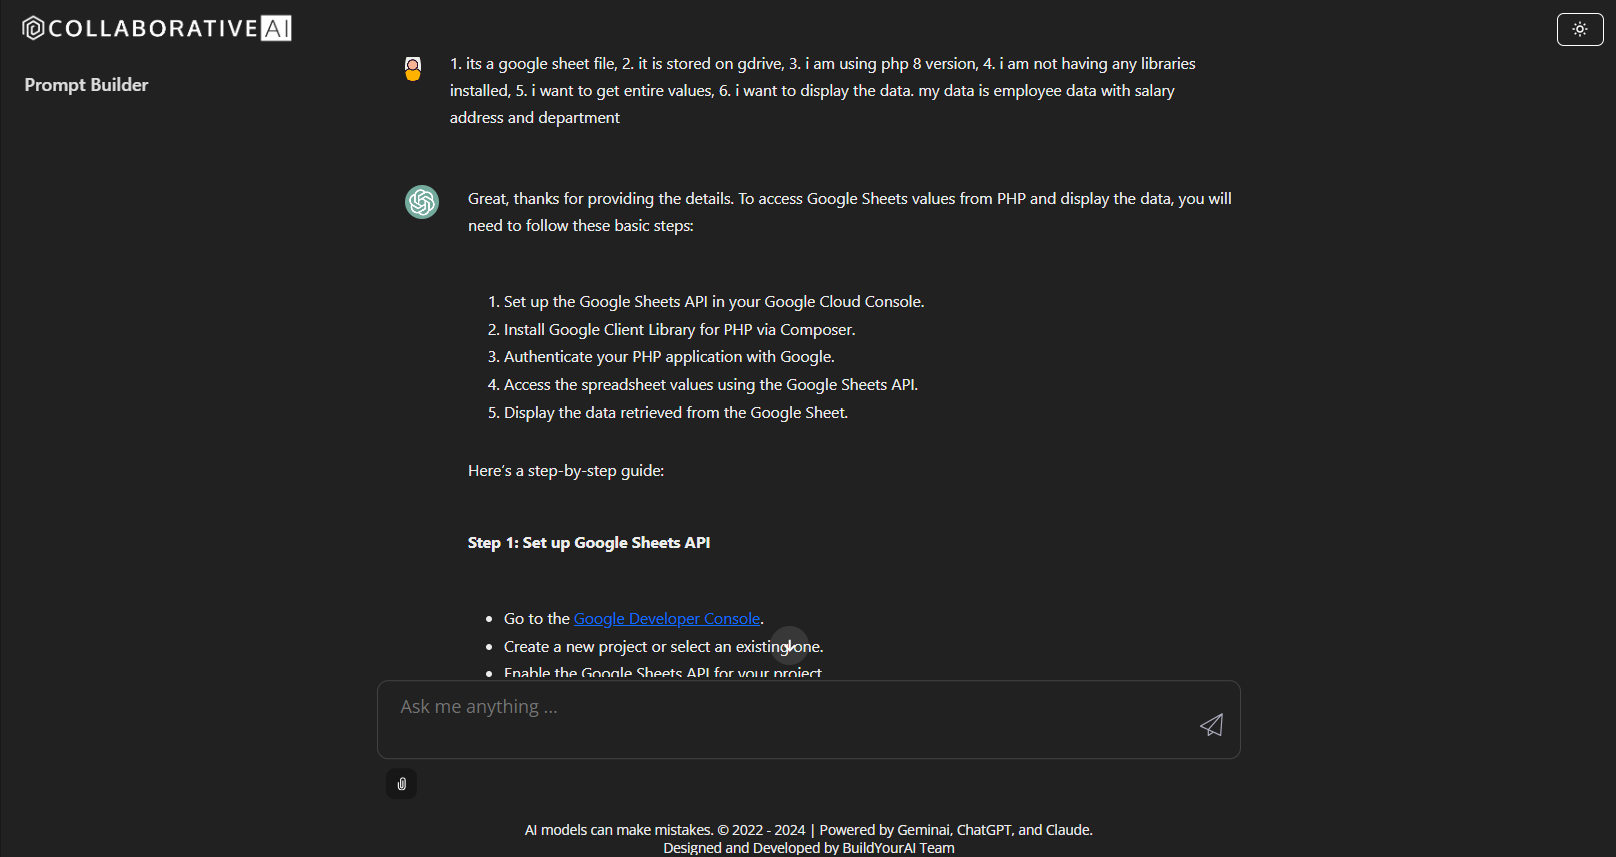Open the file attachment paperclip icon
This screenshot has width=1616, height=857.
401,784
